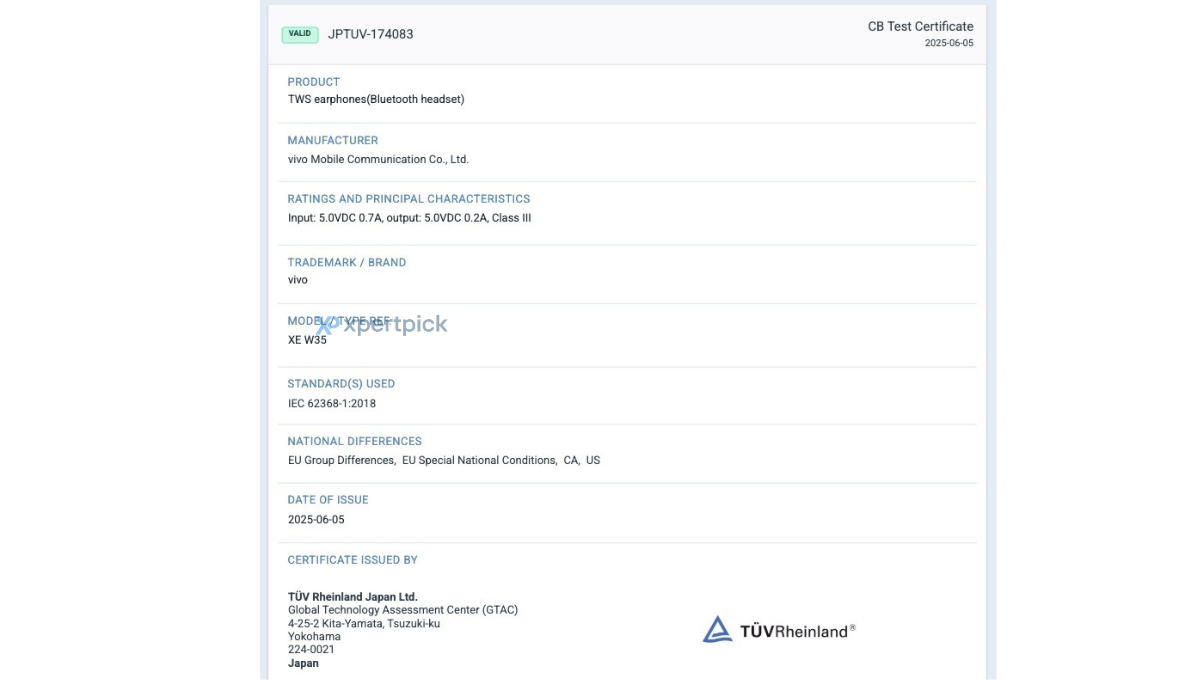Select model reference "XE W35"

[307, 340]
